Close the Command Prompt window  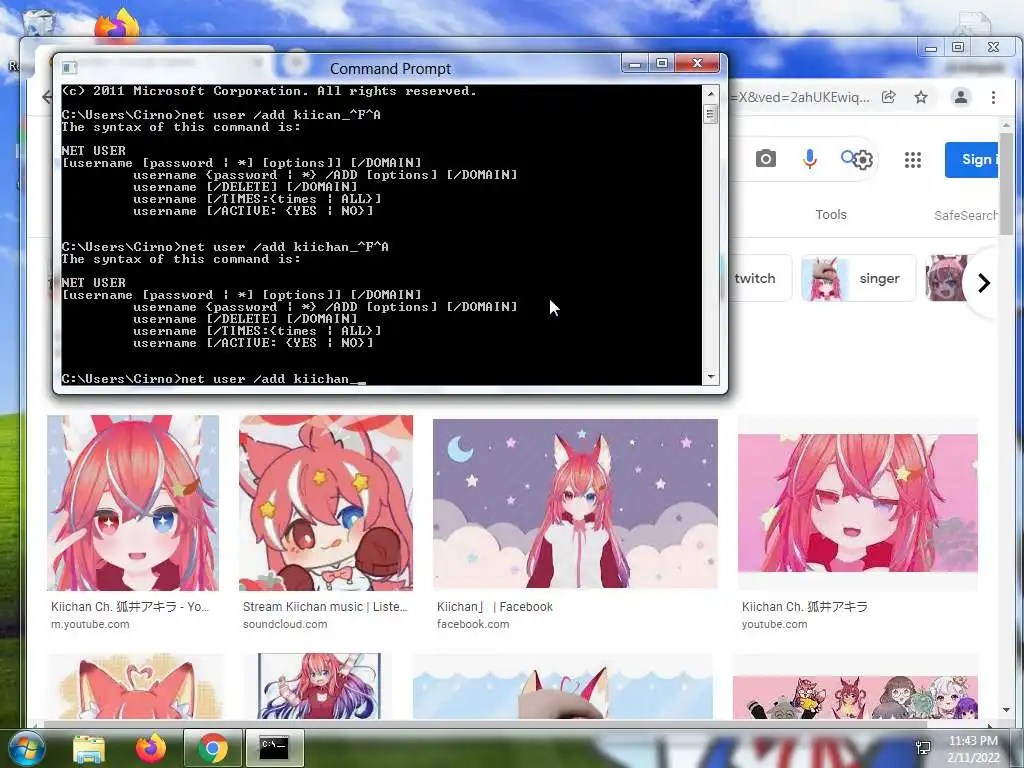[x=697, y=63]
